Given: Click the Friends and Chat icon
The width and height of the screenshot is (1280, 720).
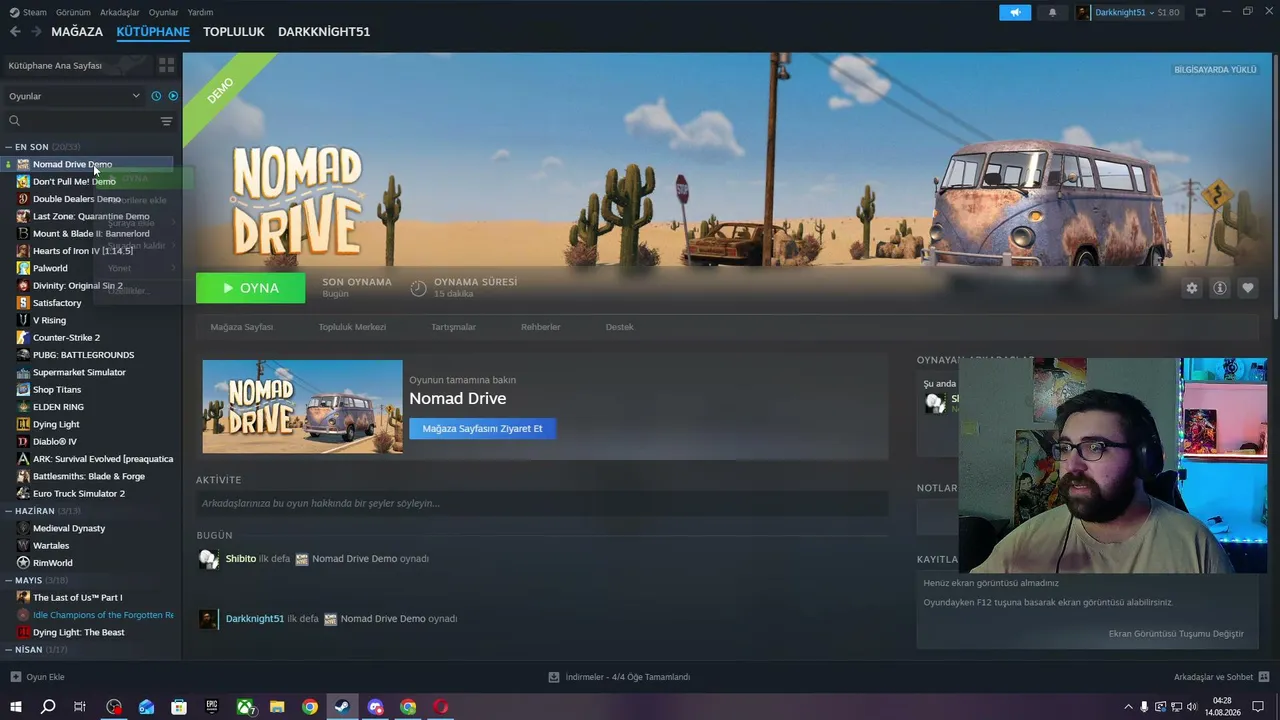Looking at the screenshot, I should tap(1264, 677).
